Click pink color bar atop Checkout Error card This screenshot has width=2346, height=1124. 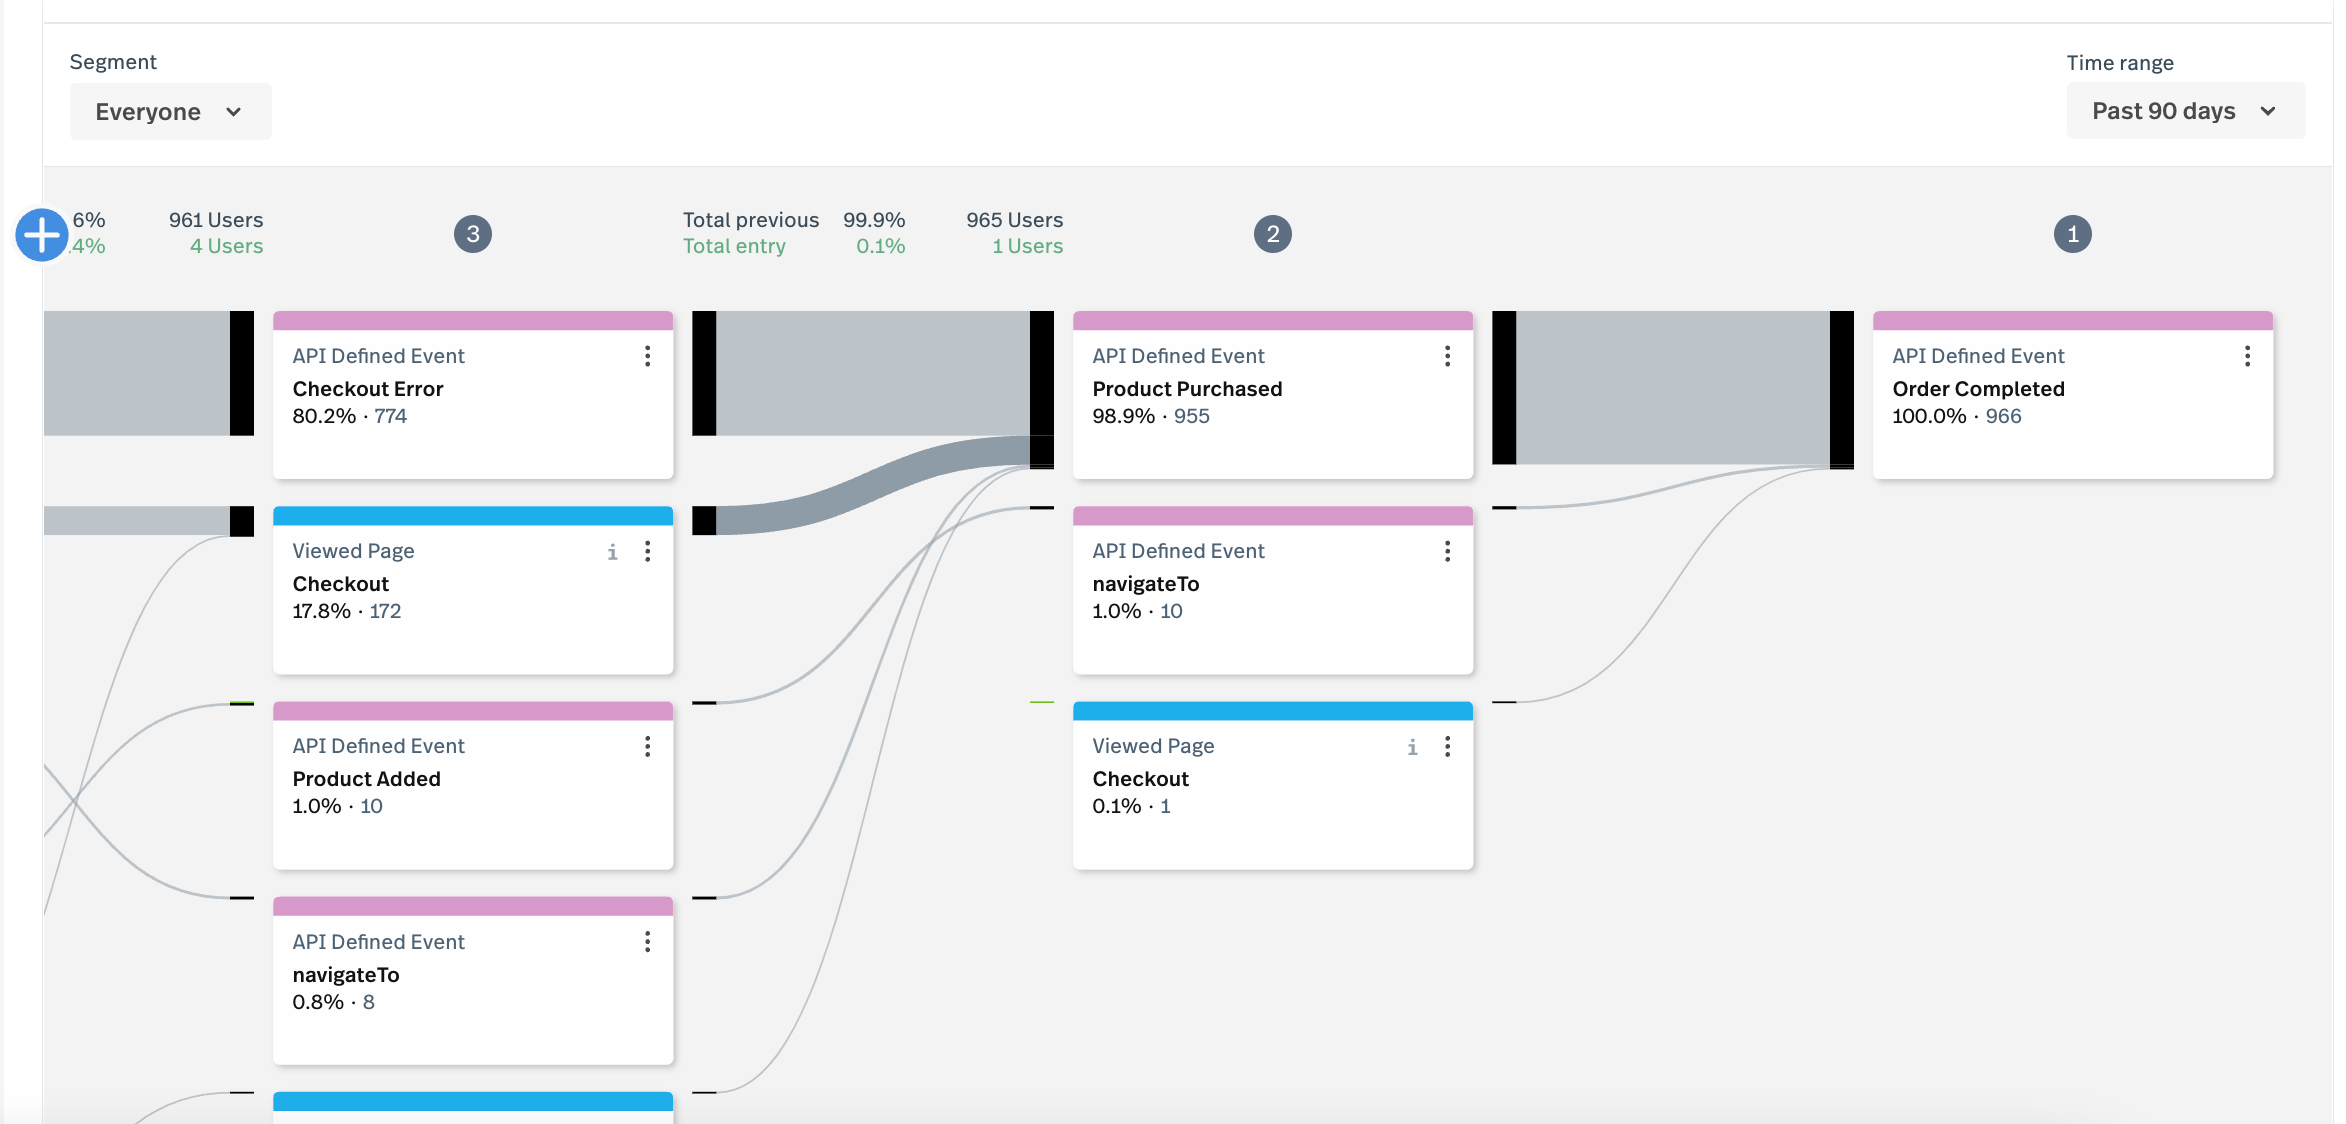click(x=473, y=321)
